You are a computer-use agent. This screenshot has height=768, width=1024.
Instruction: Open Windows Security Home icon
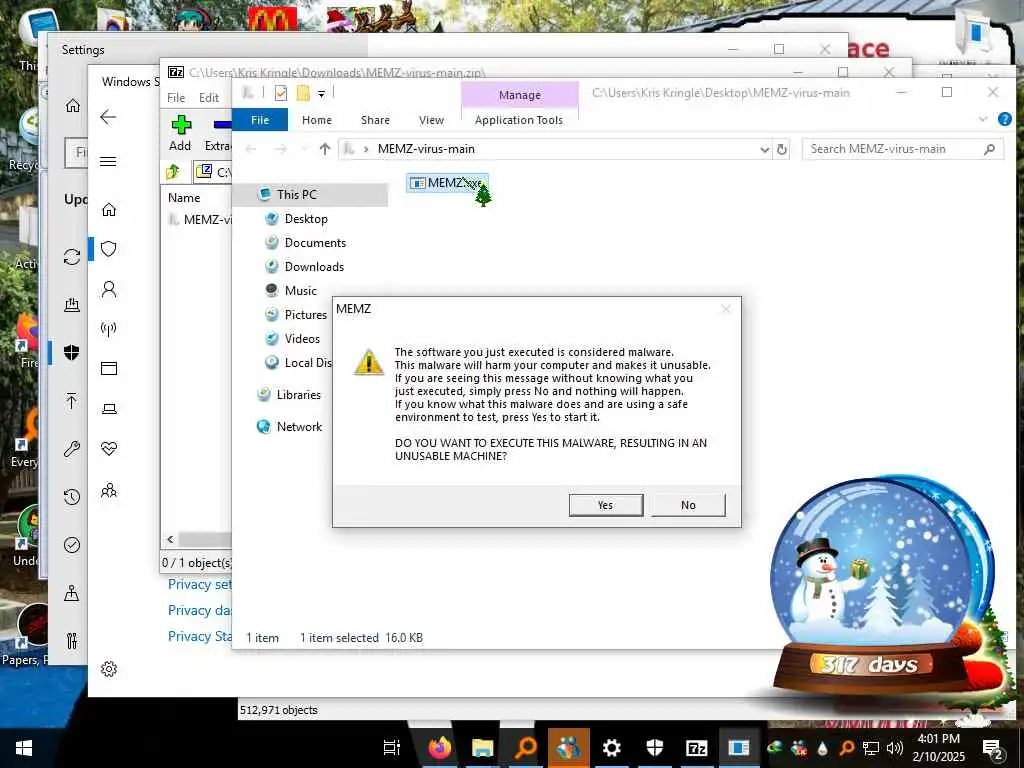point(109,209)
